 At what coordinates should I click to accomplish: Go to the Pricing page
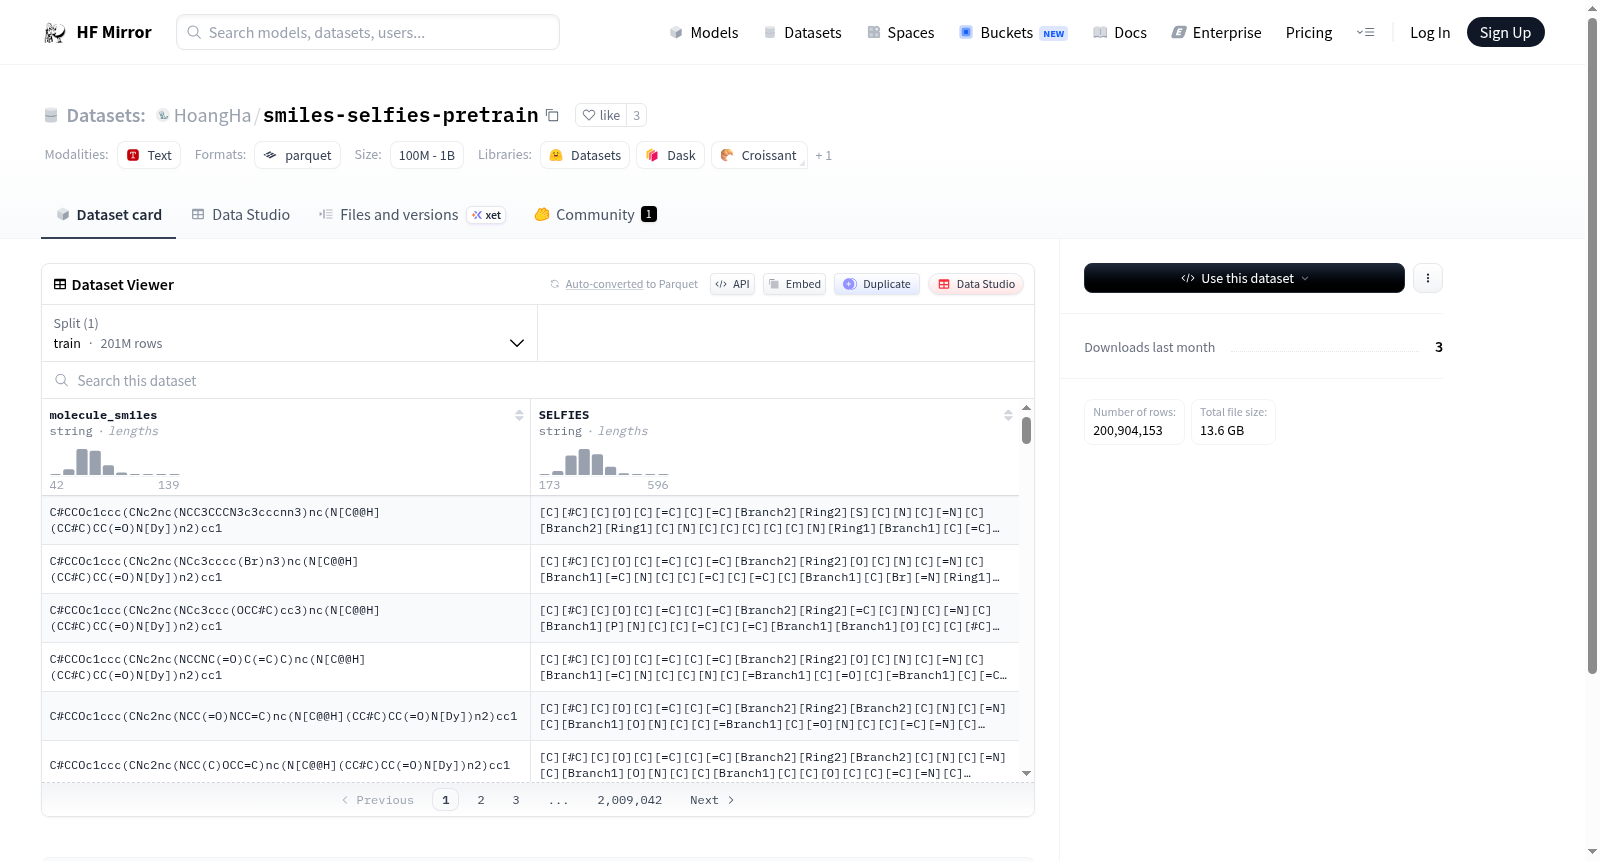coord(1309,33)
